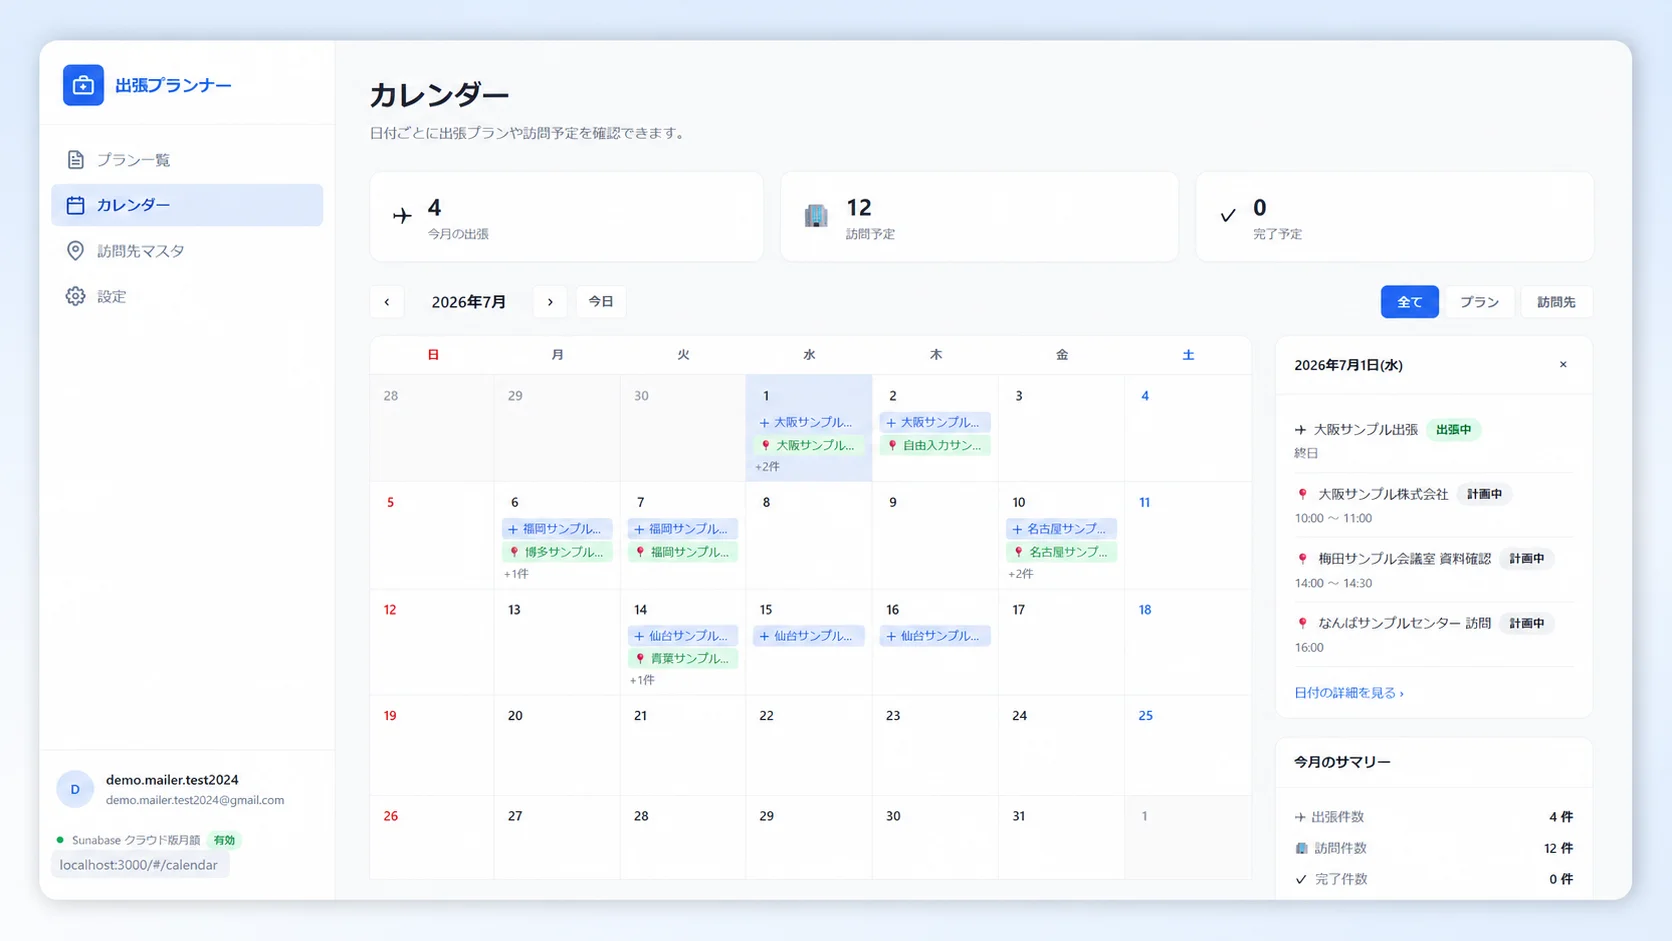The image size is (1672, 941).
Task: Open the 仙台サンプル trip event on July 14
Action: tap(683, 636)
